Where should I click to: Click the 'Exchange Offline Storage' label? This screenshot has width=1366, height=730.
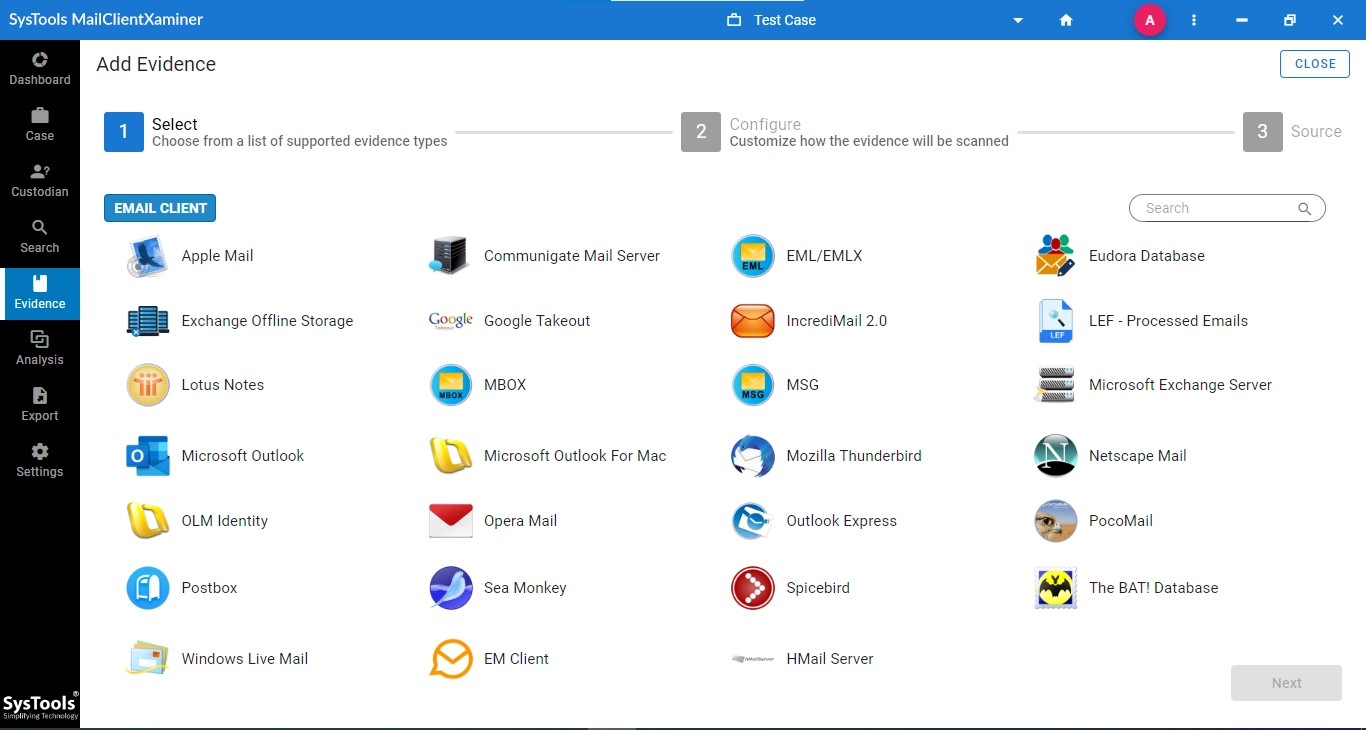267,321
